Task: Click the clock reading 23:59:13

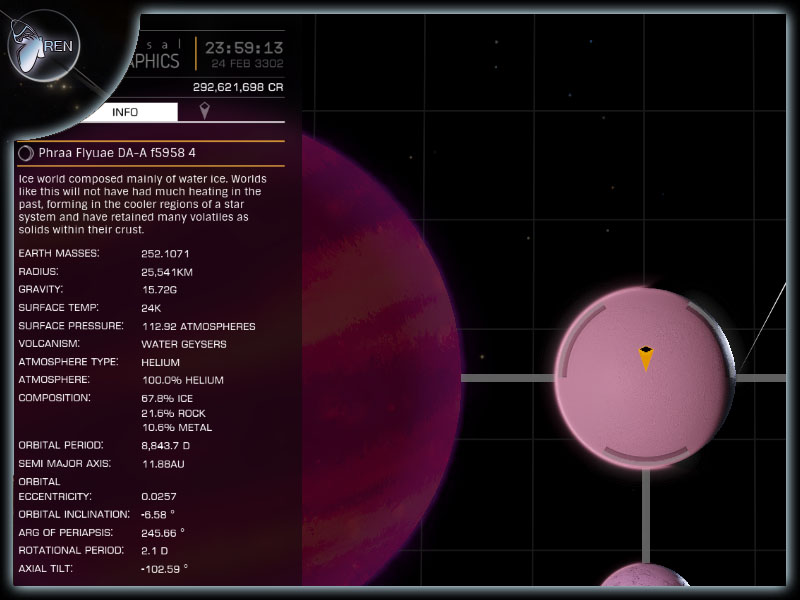Action: tap(244, 48)
